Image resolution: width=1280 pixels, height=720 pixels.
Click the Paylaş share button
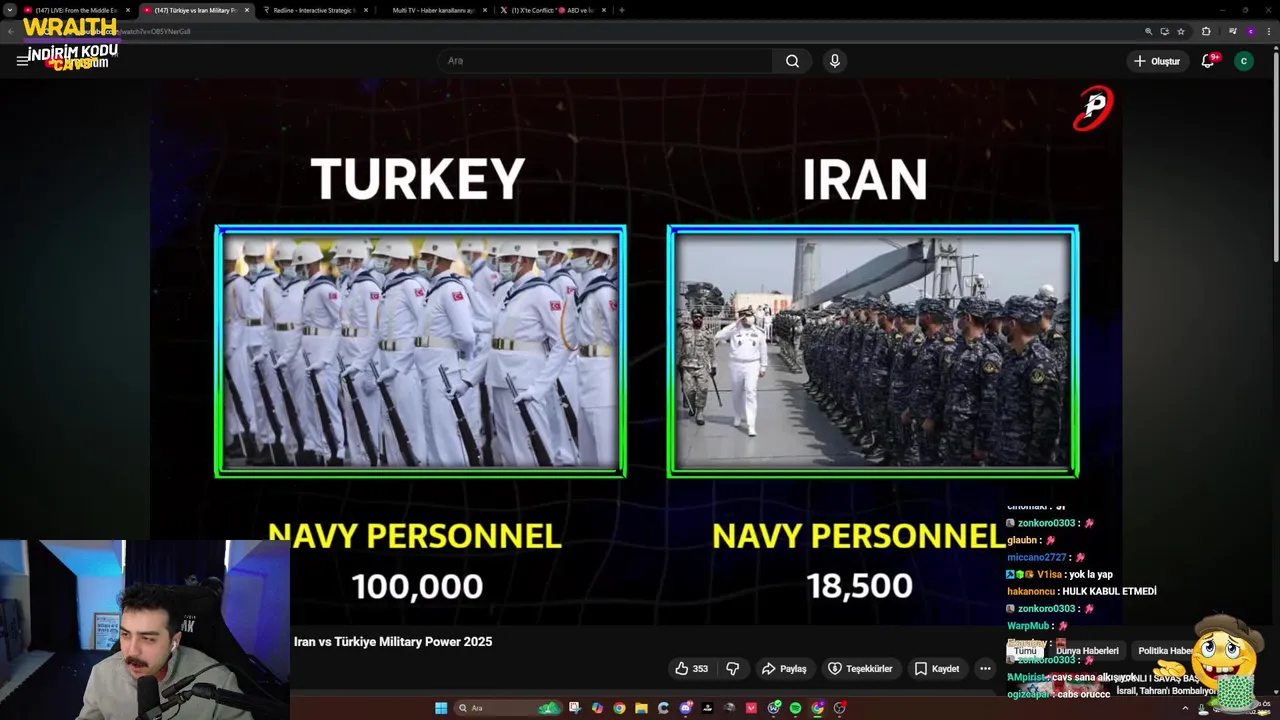784,669
